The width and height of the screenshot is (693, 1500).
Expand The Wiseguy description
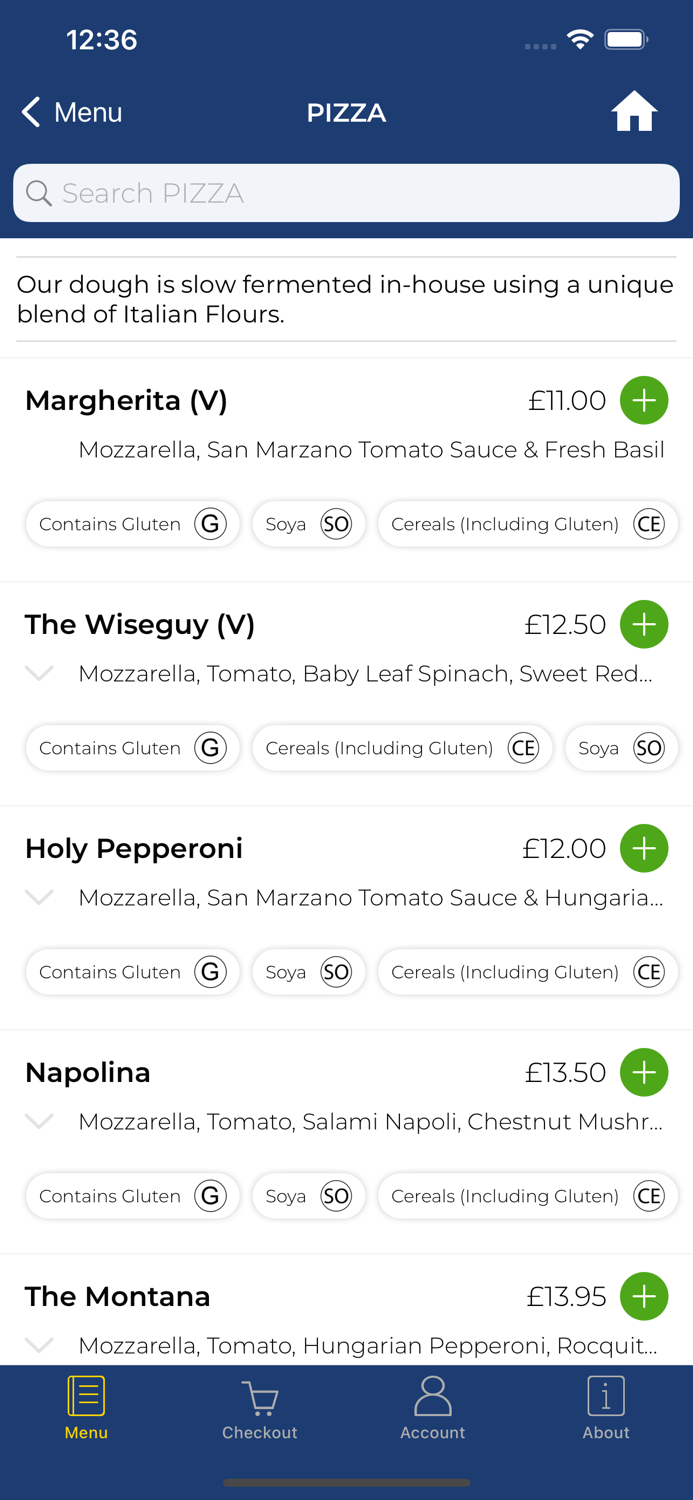[x=38, y=673]
